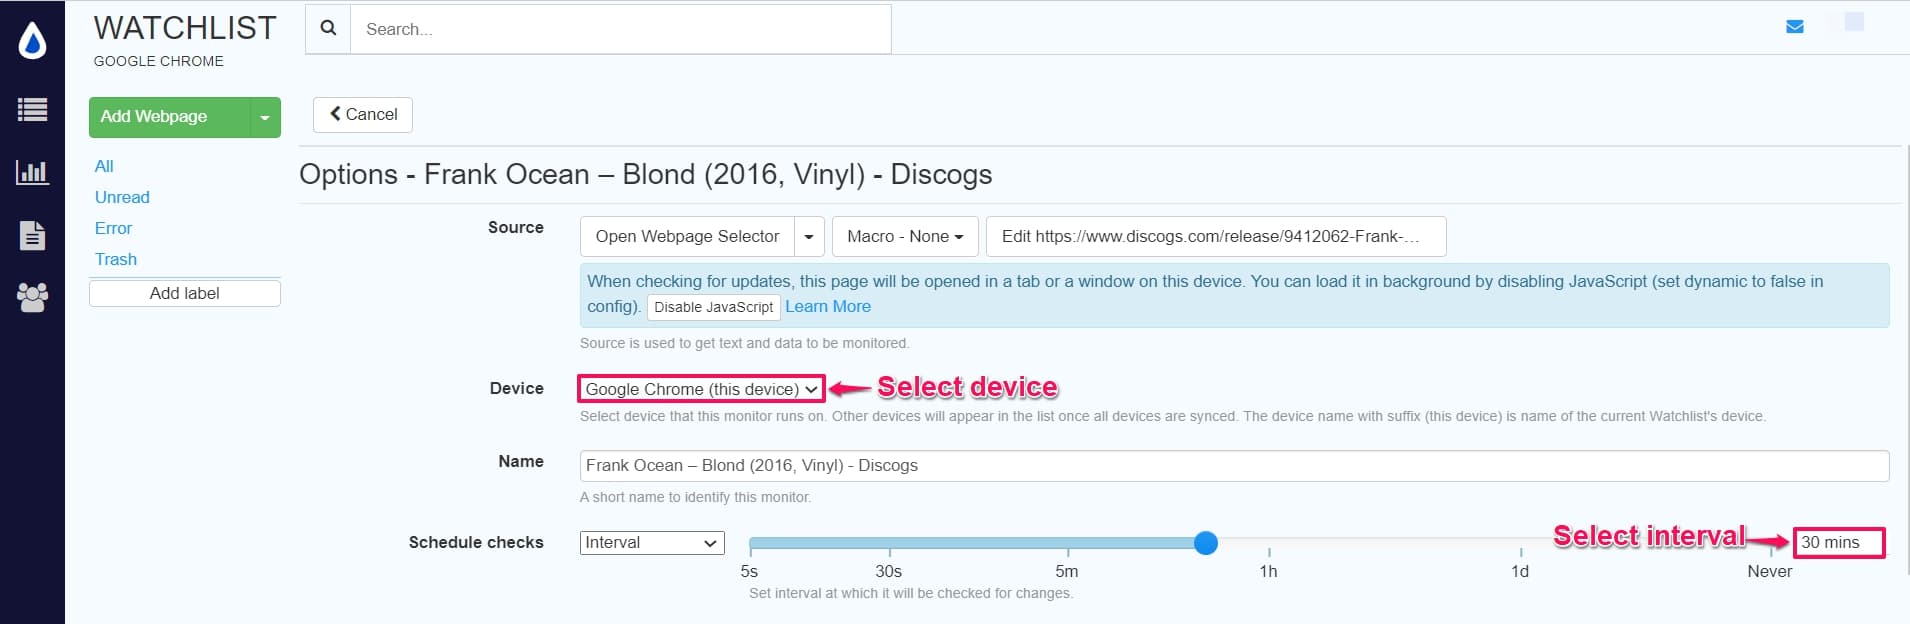Image resolution: width=1910 pixels, height=624 pixels.
Task: Expand the Add Webpage split-button arrow
Action: pyautogui.click(x=263, y=117)
